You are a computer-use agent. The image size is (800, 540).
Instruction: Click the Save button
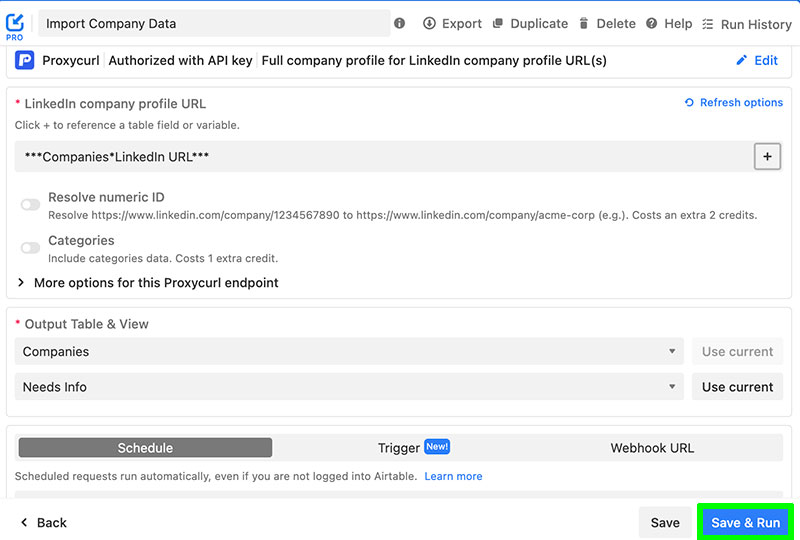pos(665,522)
